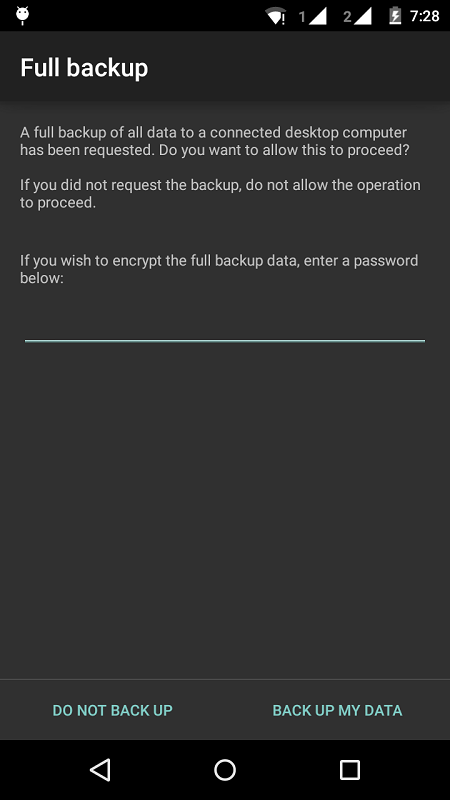Tap DO NOT BACK UP

[113, 710]
